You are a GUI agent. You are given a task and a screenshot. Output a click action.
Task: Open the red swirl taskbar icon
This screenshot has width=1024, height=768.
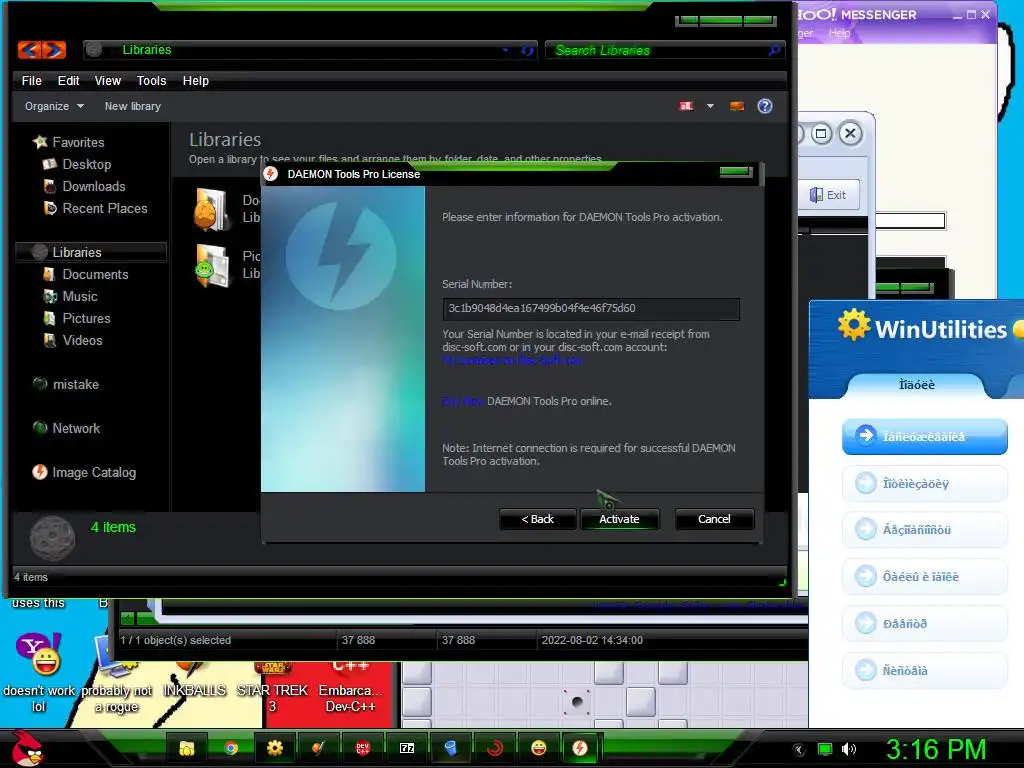pyautogui.click(x=494, y=748)
